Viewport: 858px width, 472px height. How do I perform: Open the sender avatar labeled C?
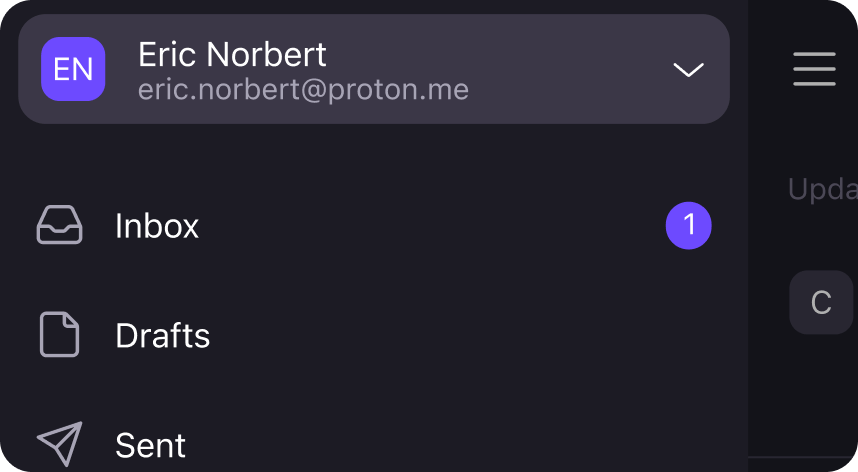[821, 302]
